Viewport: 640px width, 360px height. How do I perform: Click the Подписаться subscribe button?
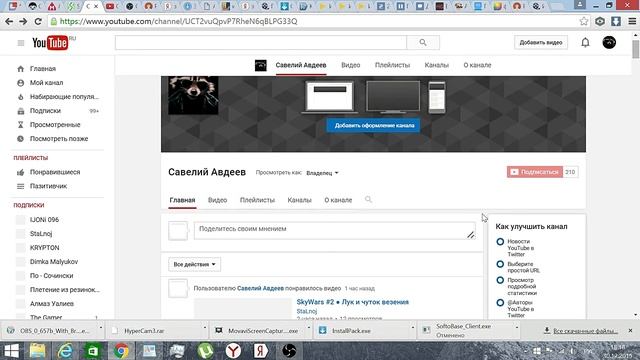pyautogui.click(x=535, y=172)
